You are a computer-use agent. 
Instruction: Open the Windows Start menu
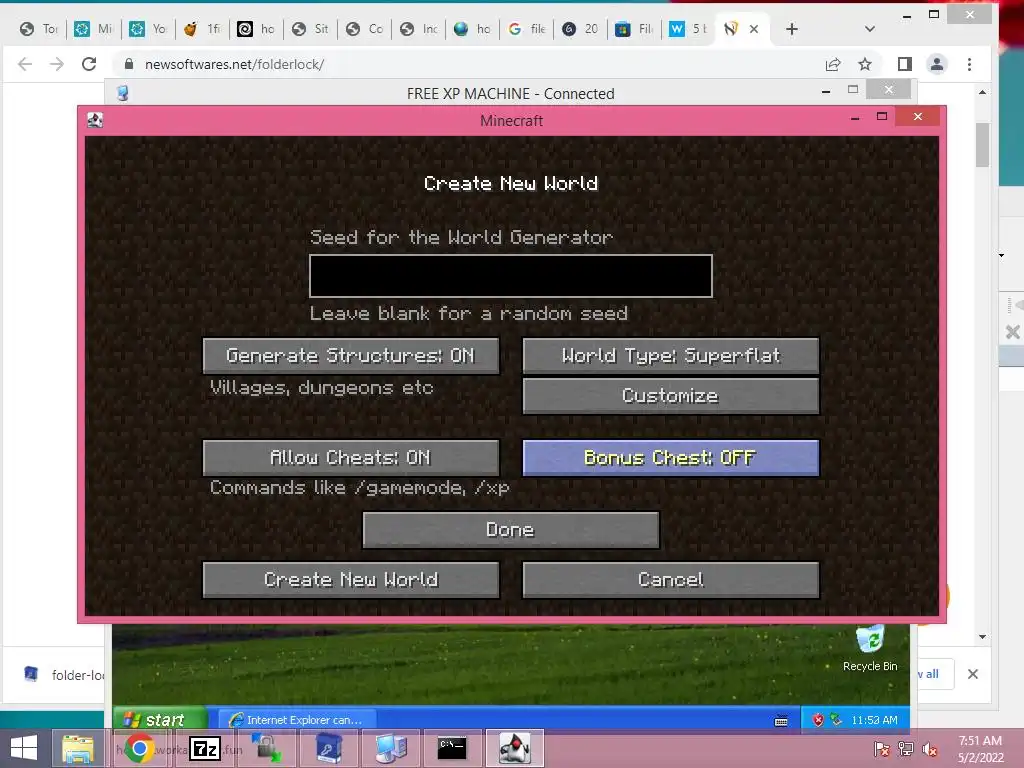coord(24,748)
